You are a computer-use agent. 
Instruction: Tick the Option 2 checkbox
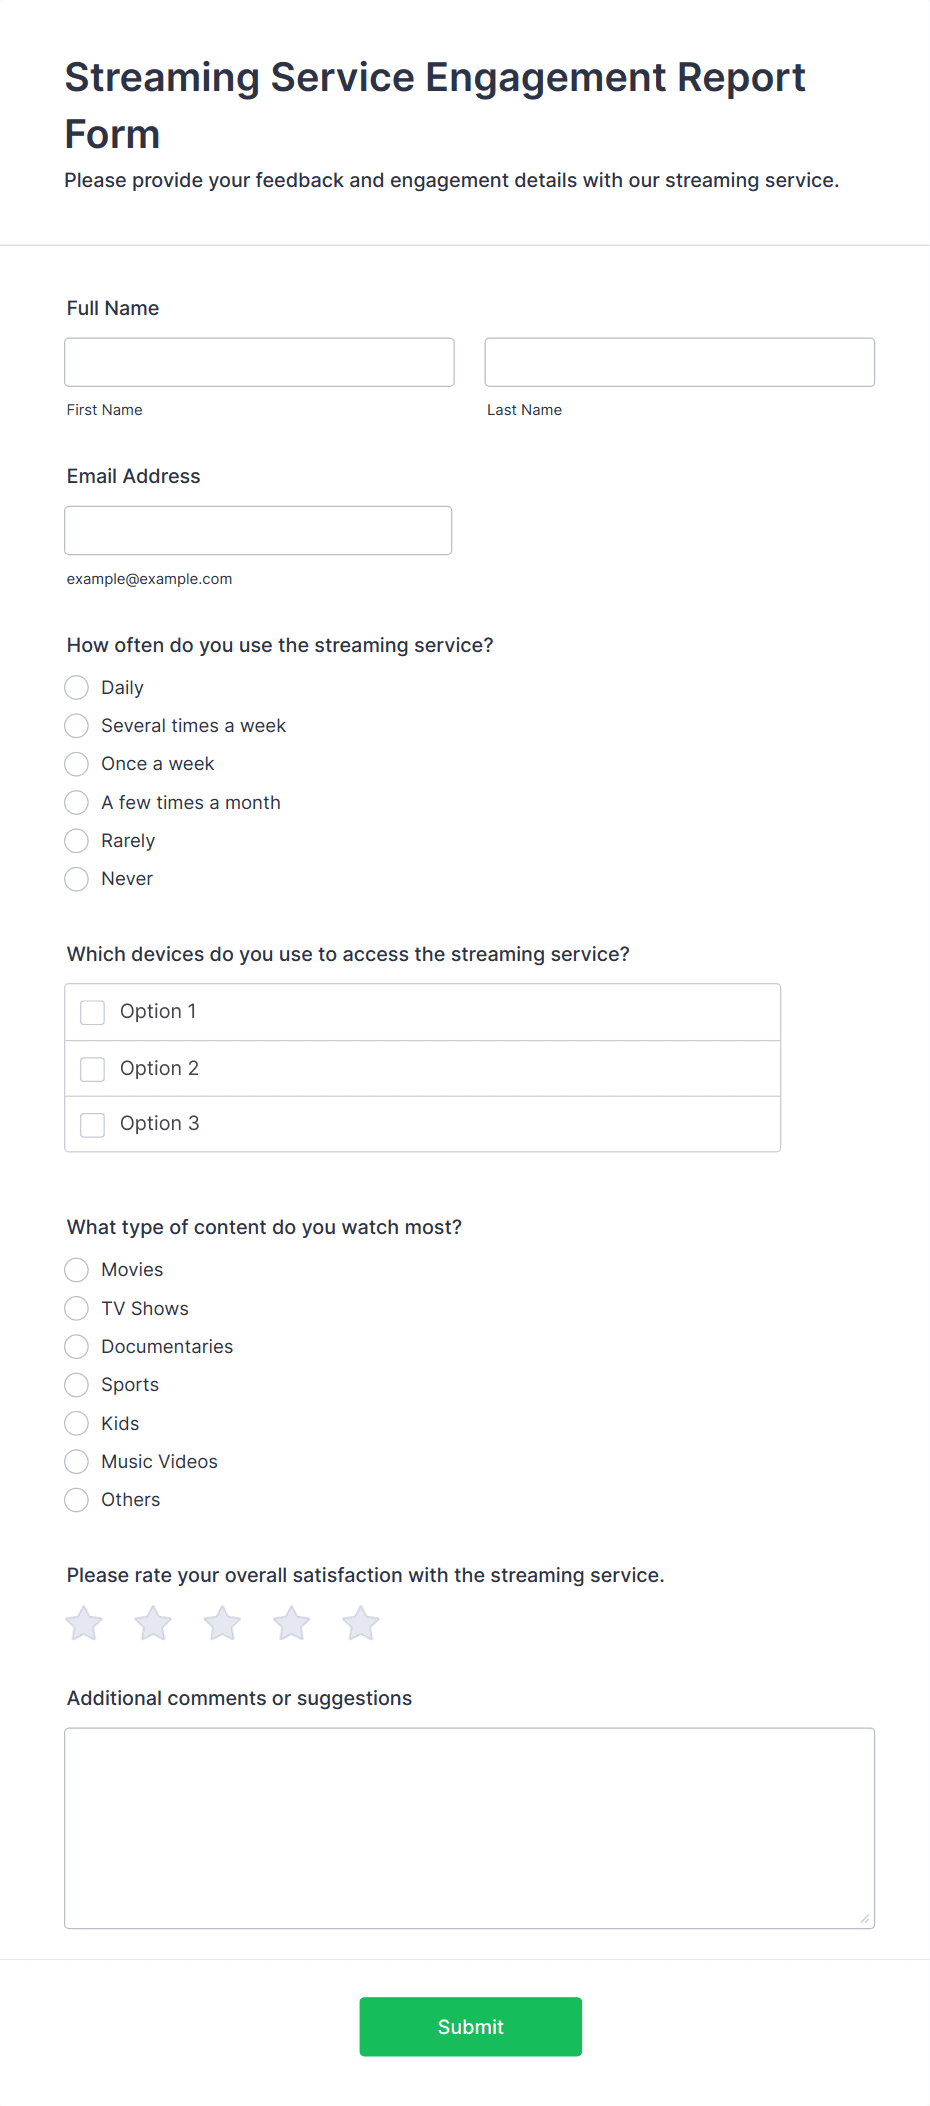click(93, 1069)
